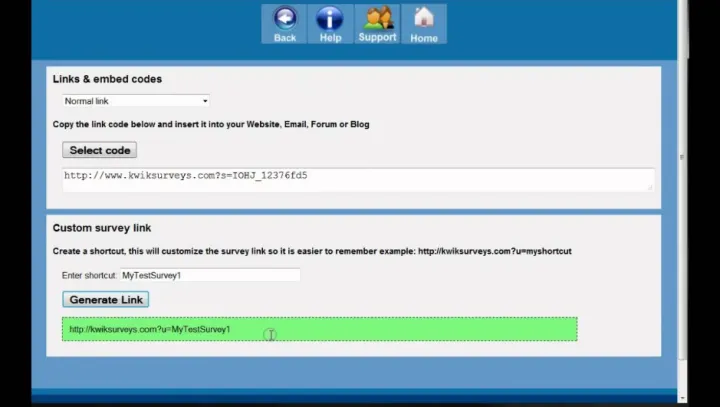Click the resize grip of the code box
The height and width of the screenshot is (407, 720).
650,187
